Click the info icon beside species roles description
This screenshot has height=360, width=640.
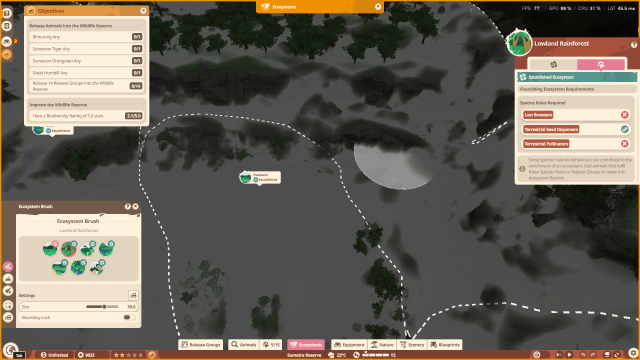tap(522, 169)
